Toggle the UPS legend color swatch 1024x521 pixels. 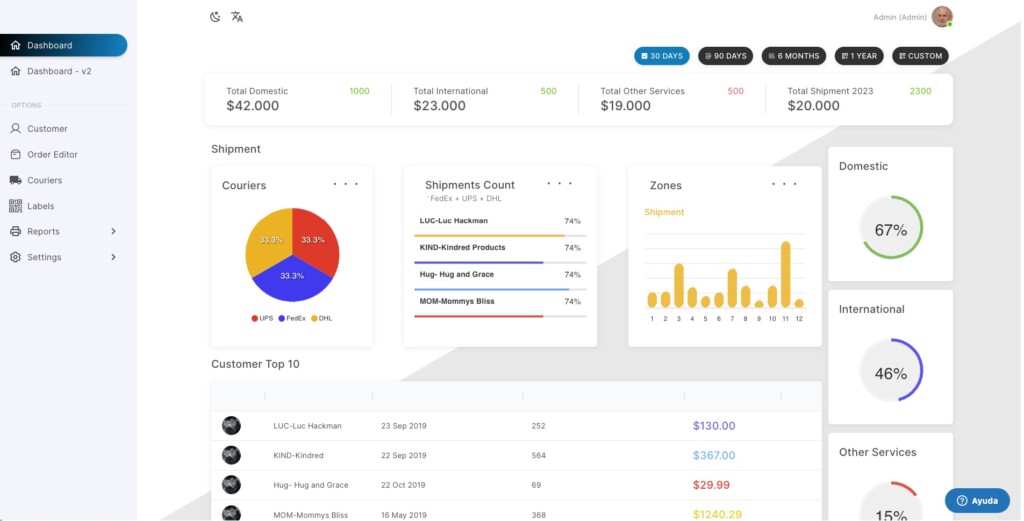pyautogui.click(x=255, y=318)
